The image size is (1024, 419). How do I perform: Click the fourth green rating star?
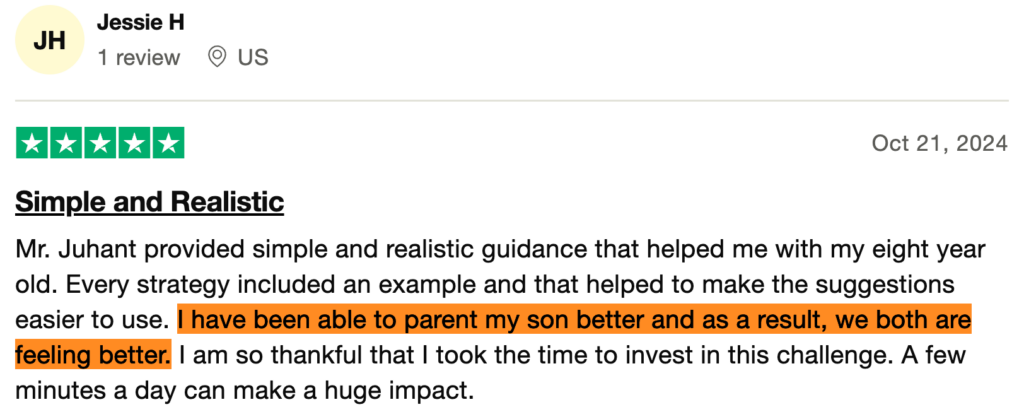pyautogui.click(x=134, y=143)
